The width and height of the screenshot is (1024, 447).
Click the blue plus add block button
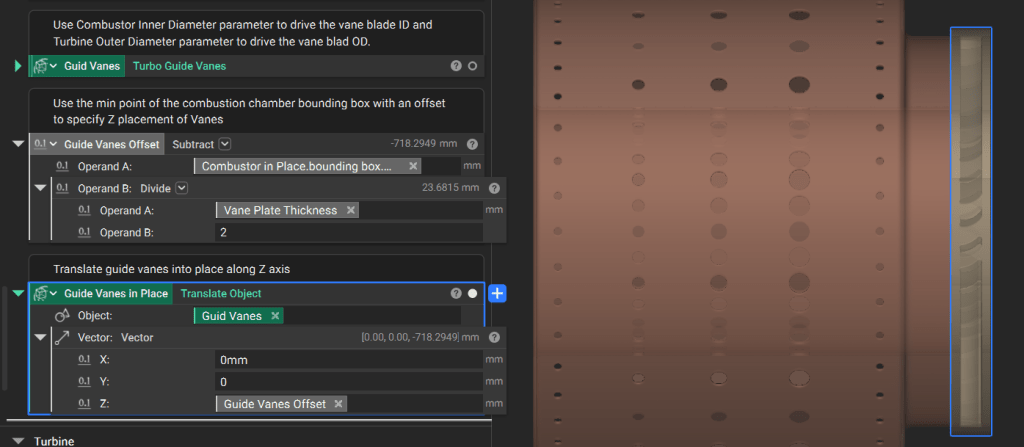pyautogui.click(x=498, y=294)
